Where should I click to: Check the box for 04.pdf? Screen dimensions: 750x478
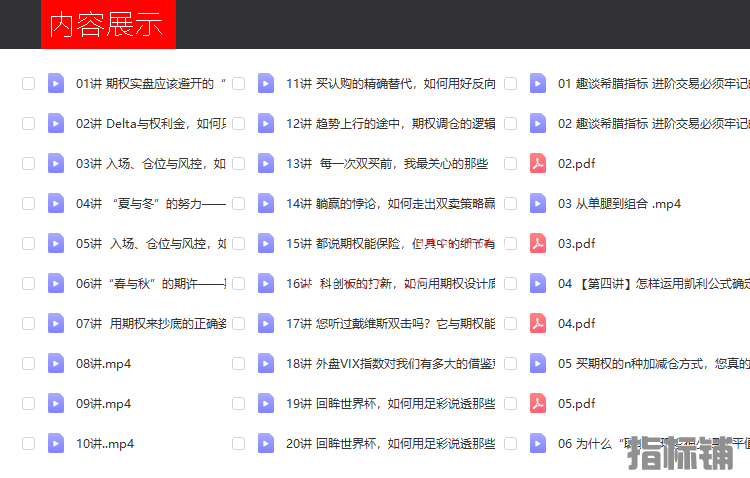(510, 324)
